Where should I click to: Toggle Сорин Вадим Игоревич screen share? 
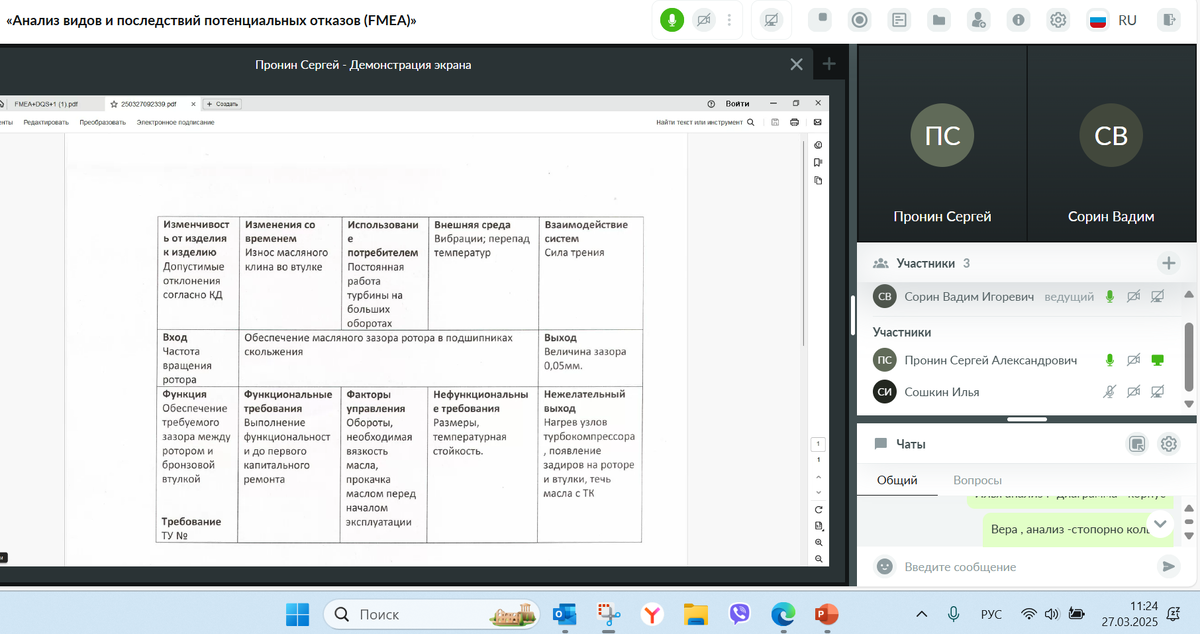coord(1158,297)
